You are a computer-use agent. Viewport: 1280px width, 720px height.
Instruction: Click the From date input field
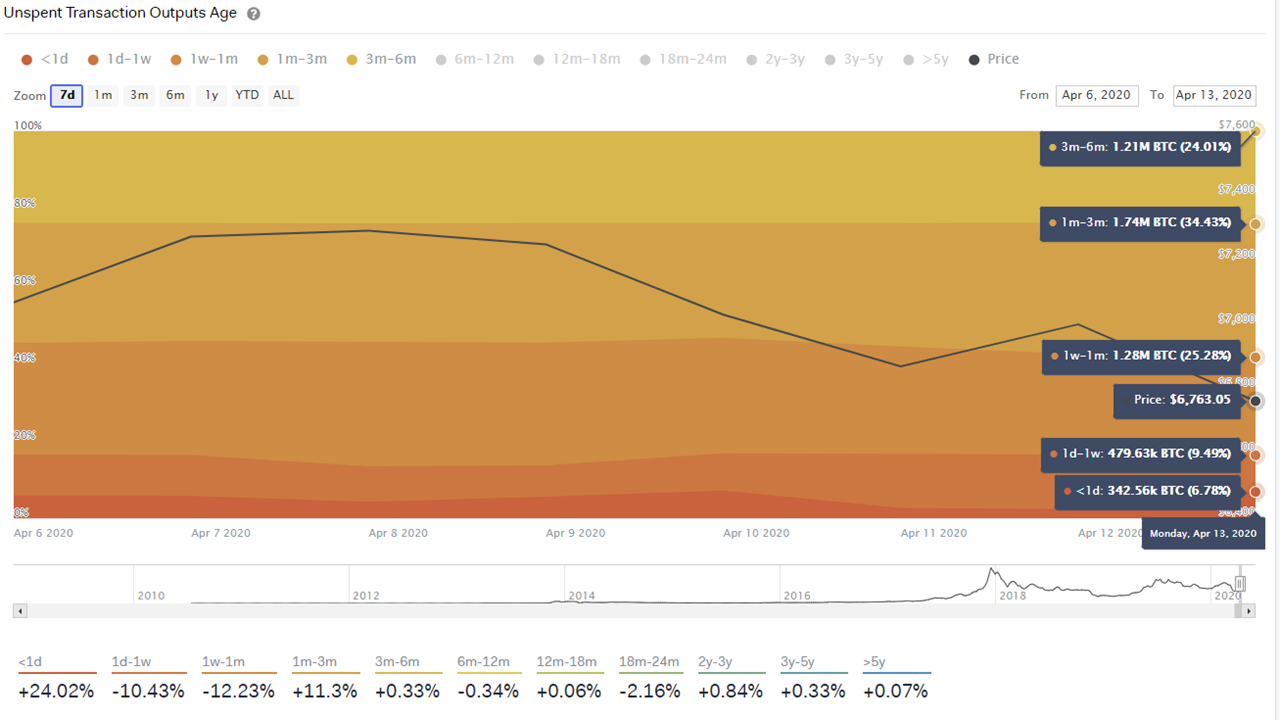(x=1096, y=95)
